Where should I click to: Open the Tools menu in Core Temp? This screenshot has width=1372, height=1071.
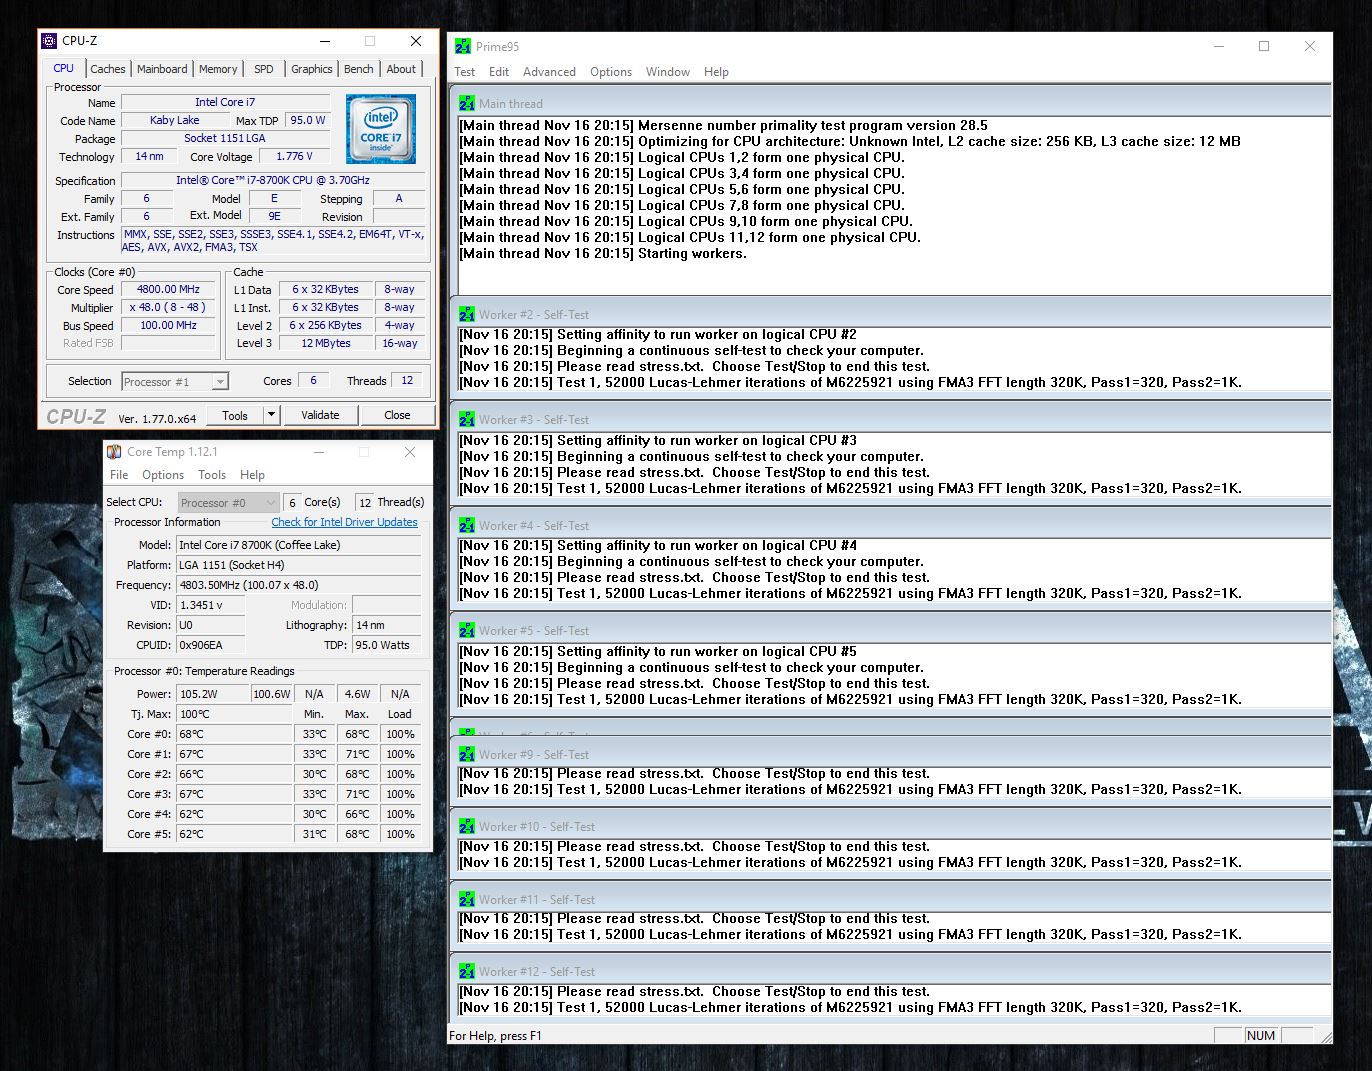[212, 475]
